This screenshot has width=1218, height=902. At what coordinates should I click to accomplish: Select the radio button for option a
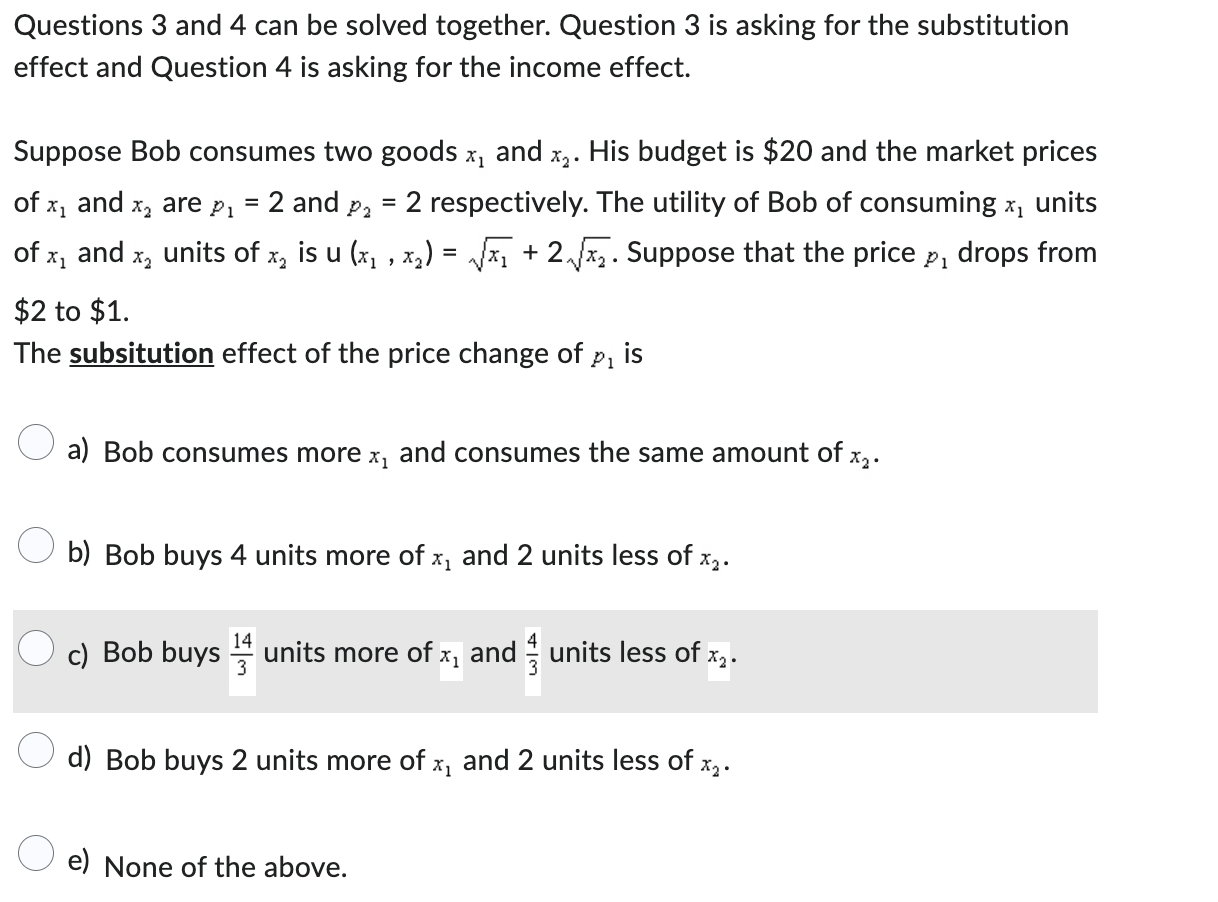click(x=36, y=444)
